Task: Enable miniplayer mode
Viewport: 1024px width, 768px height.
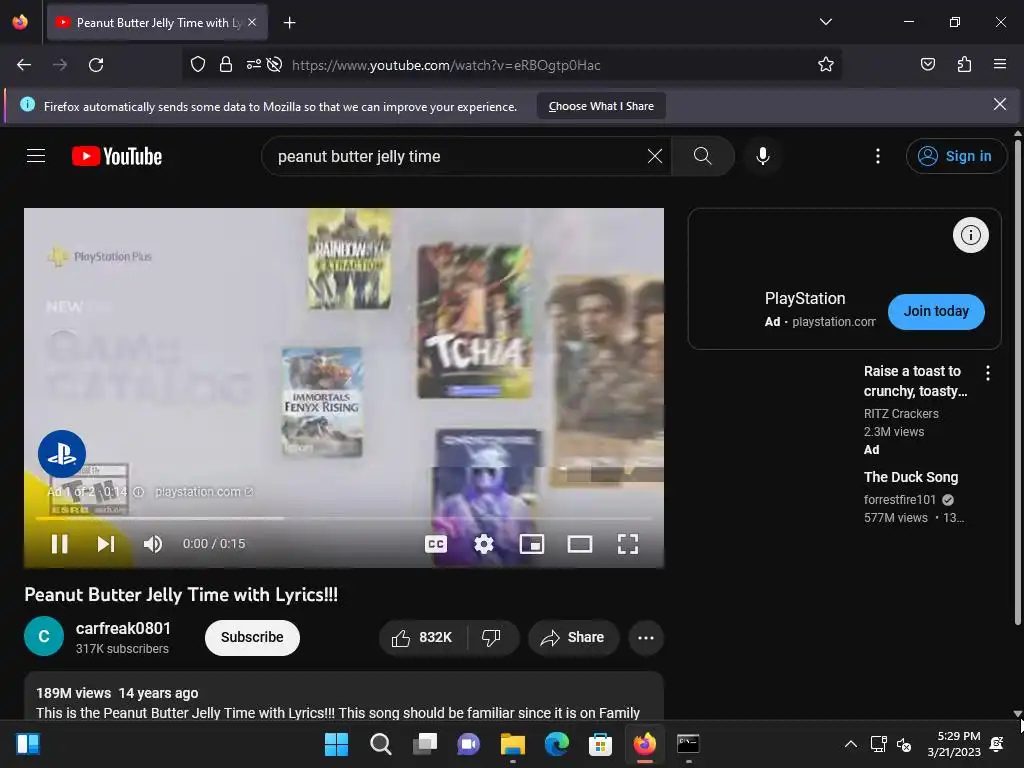Action: coord(532,544)
